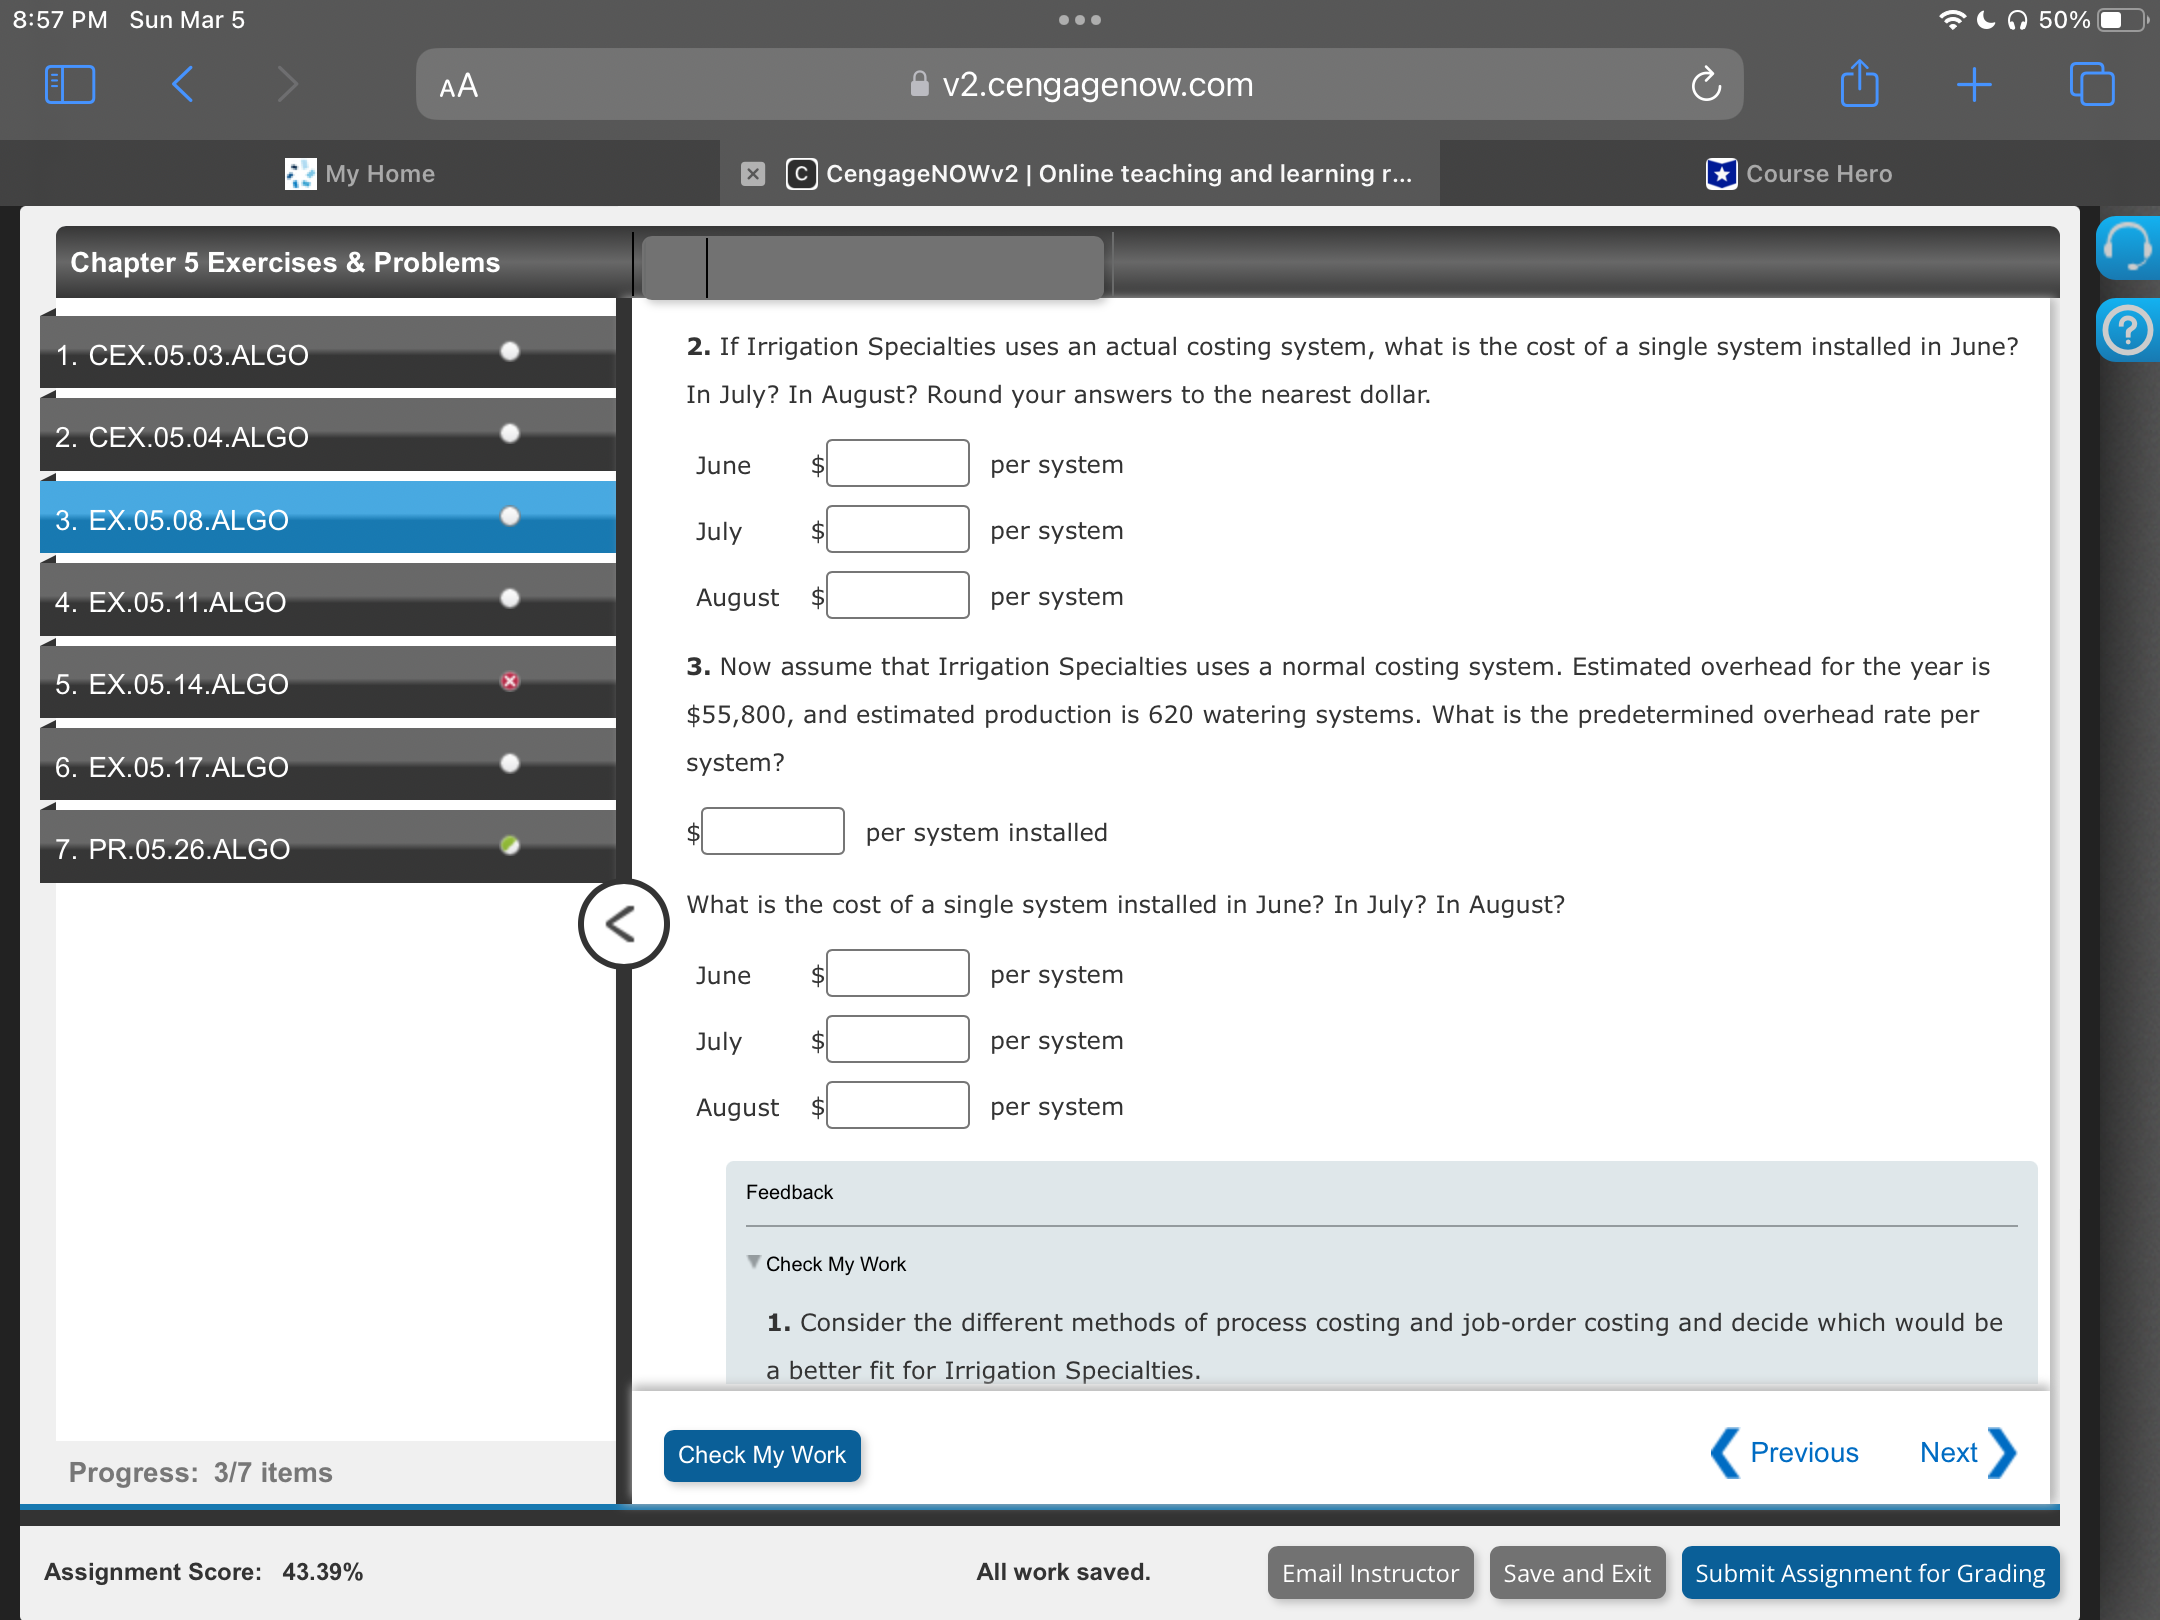
Task: Close the CengageNOWv2 tab
Action: coord(753,174)
